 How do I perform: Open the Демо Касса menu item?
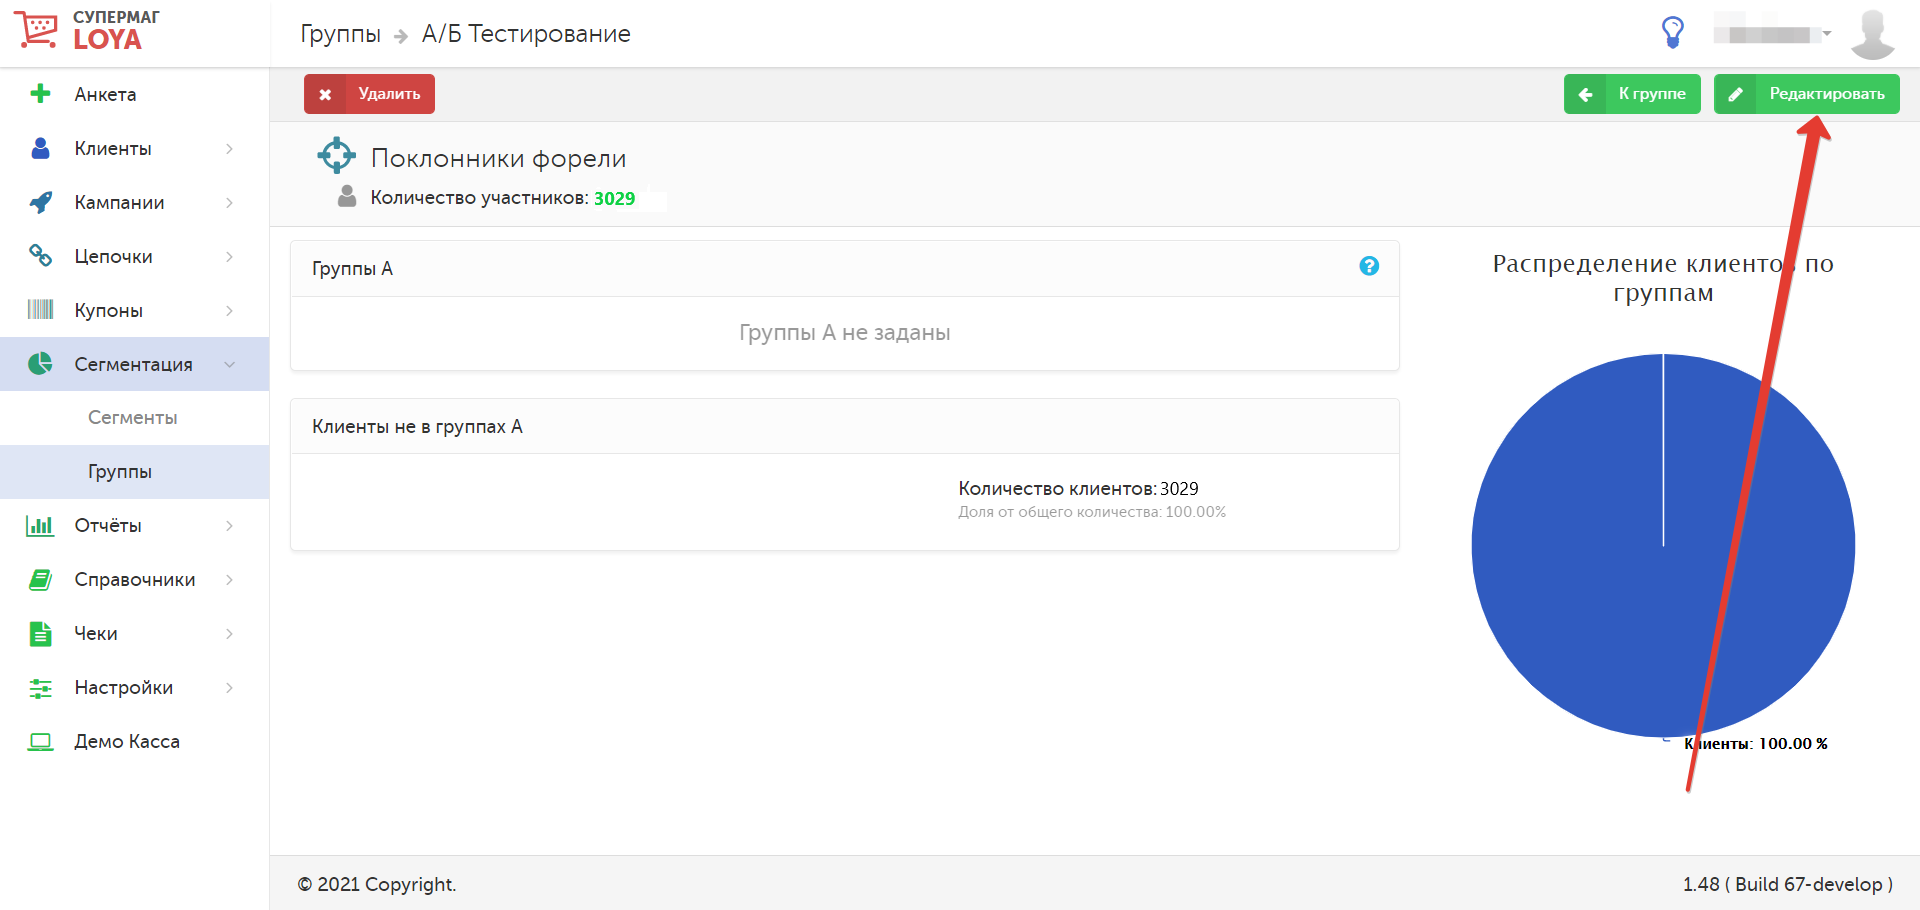(x=134, y=741)
